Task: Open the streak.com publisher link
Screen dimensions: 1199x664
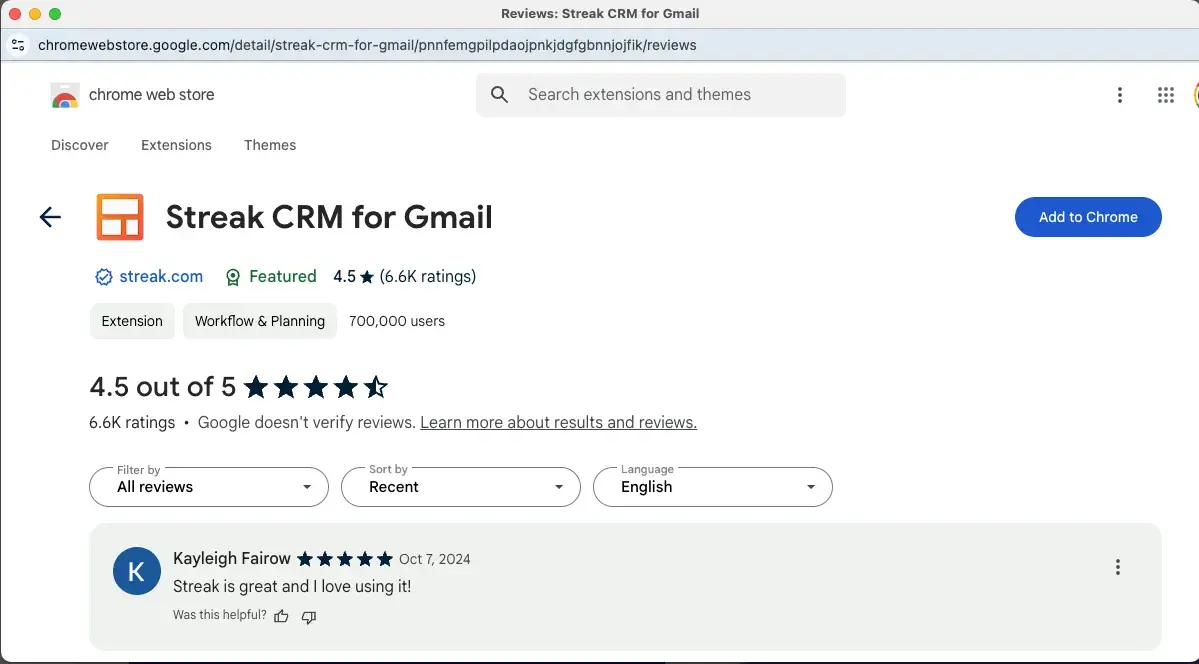Action: 161,277
